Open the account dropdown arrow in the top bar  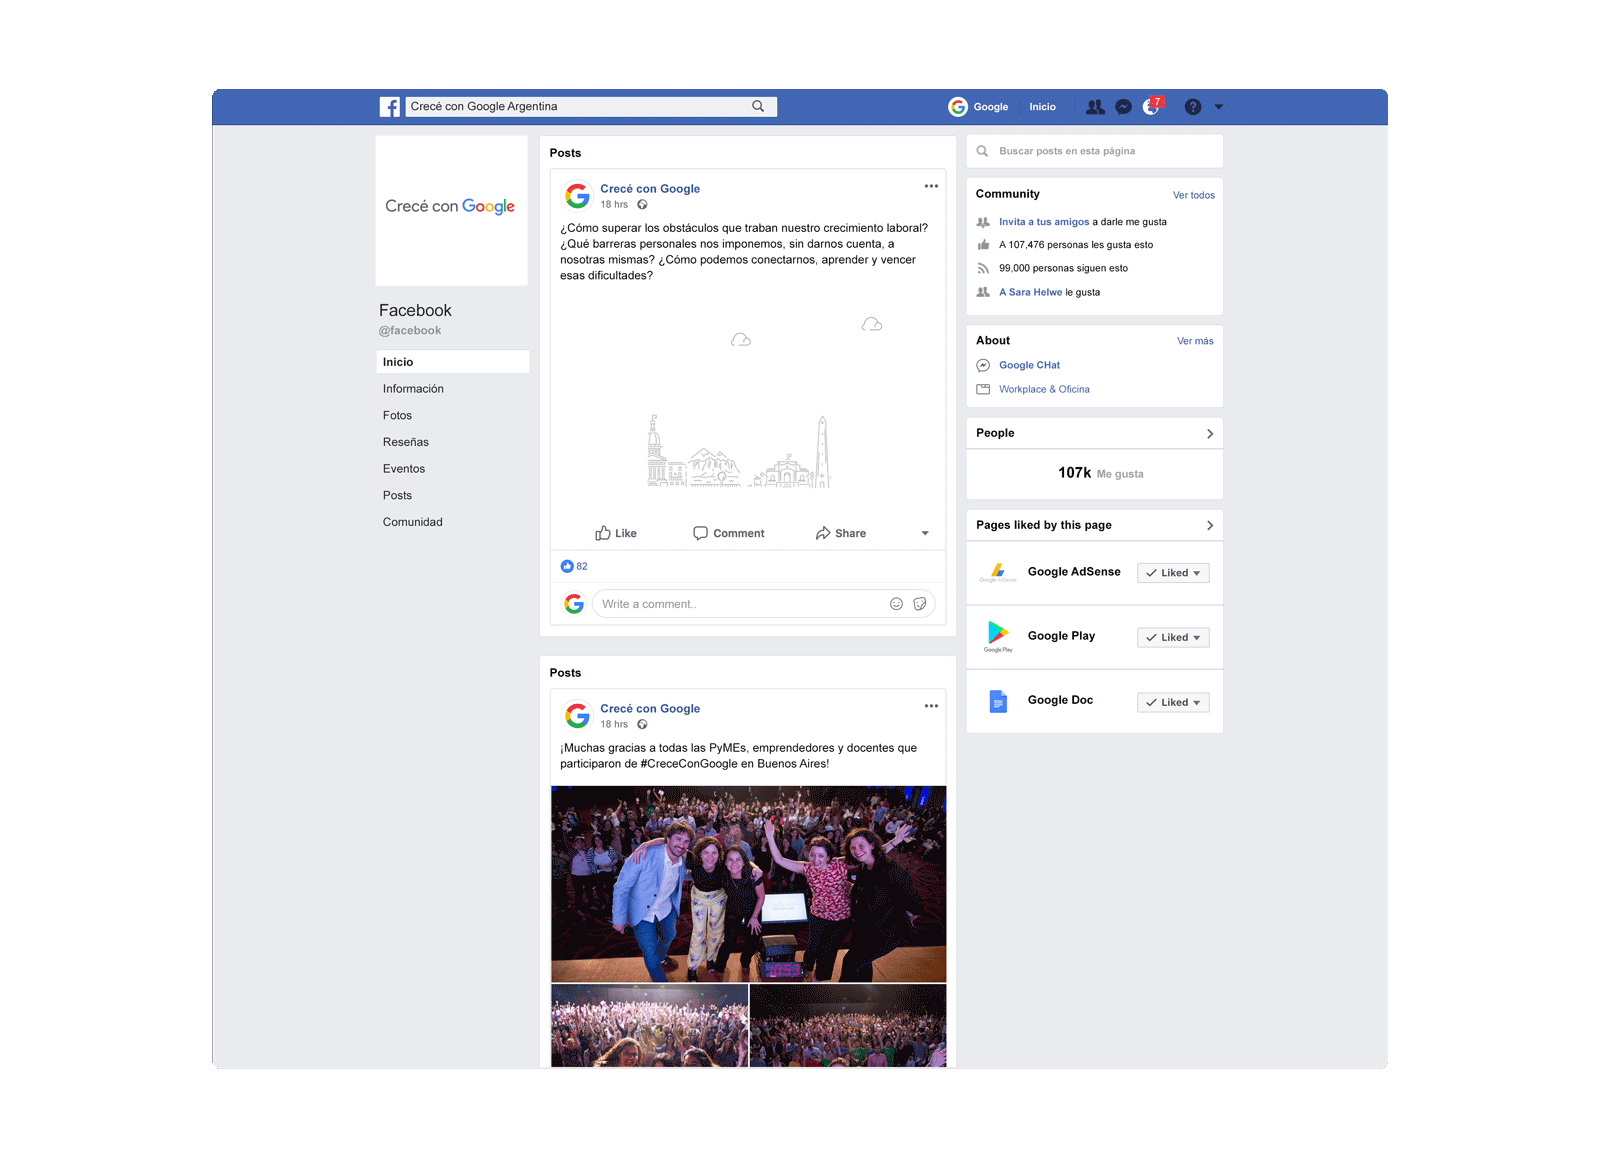[1219, 107]
